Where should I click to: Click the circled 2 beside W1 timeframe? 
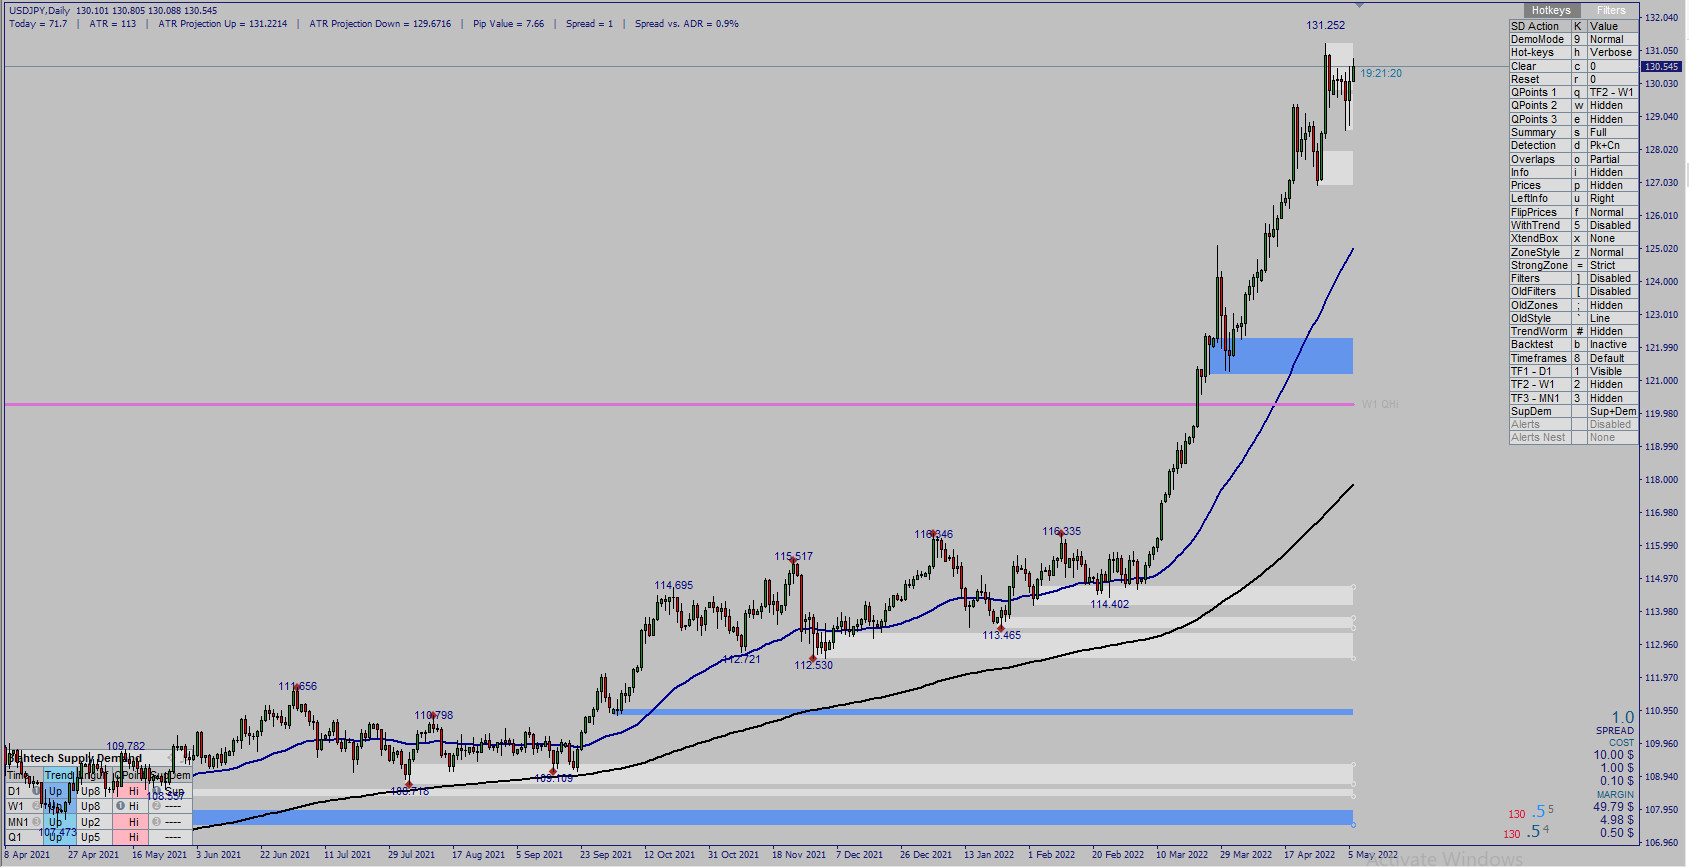(36, 806)
